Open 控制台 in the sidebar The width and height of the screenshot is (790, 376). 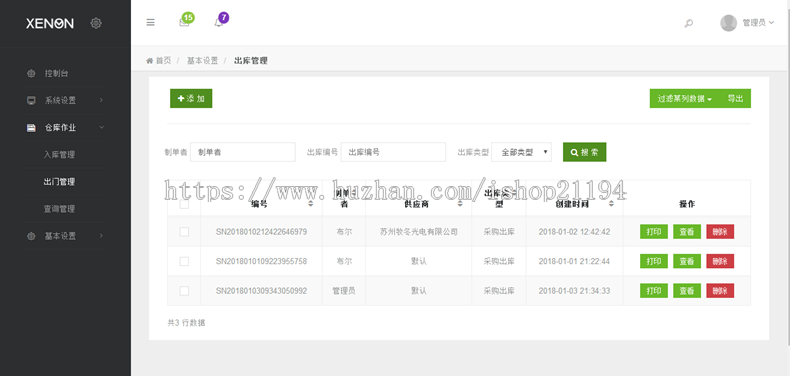click(56, 74)
